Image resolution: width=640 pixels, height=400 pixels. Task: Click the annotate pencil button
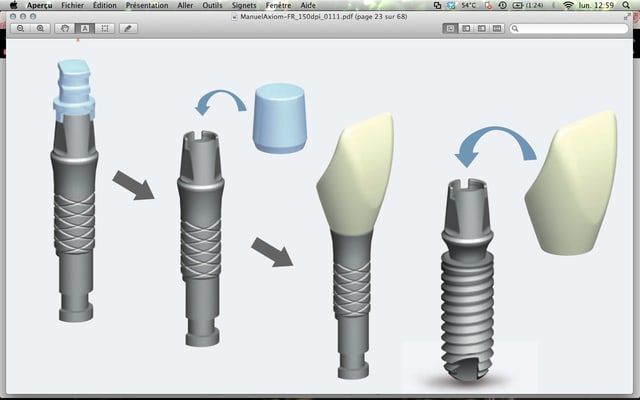(129, 29)
